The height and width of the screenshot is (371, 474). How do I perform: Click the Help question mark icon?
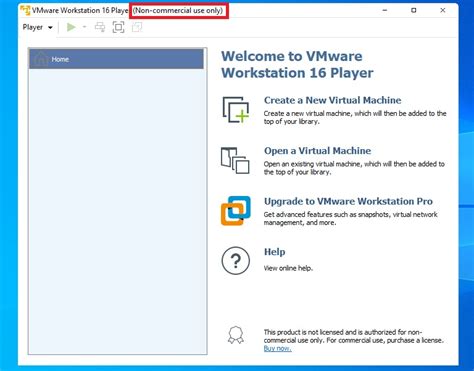pos(236,261)
